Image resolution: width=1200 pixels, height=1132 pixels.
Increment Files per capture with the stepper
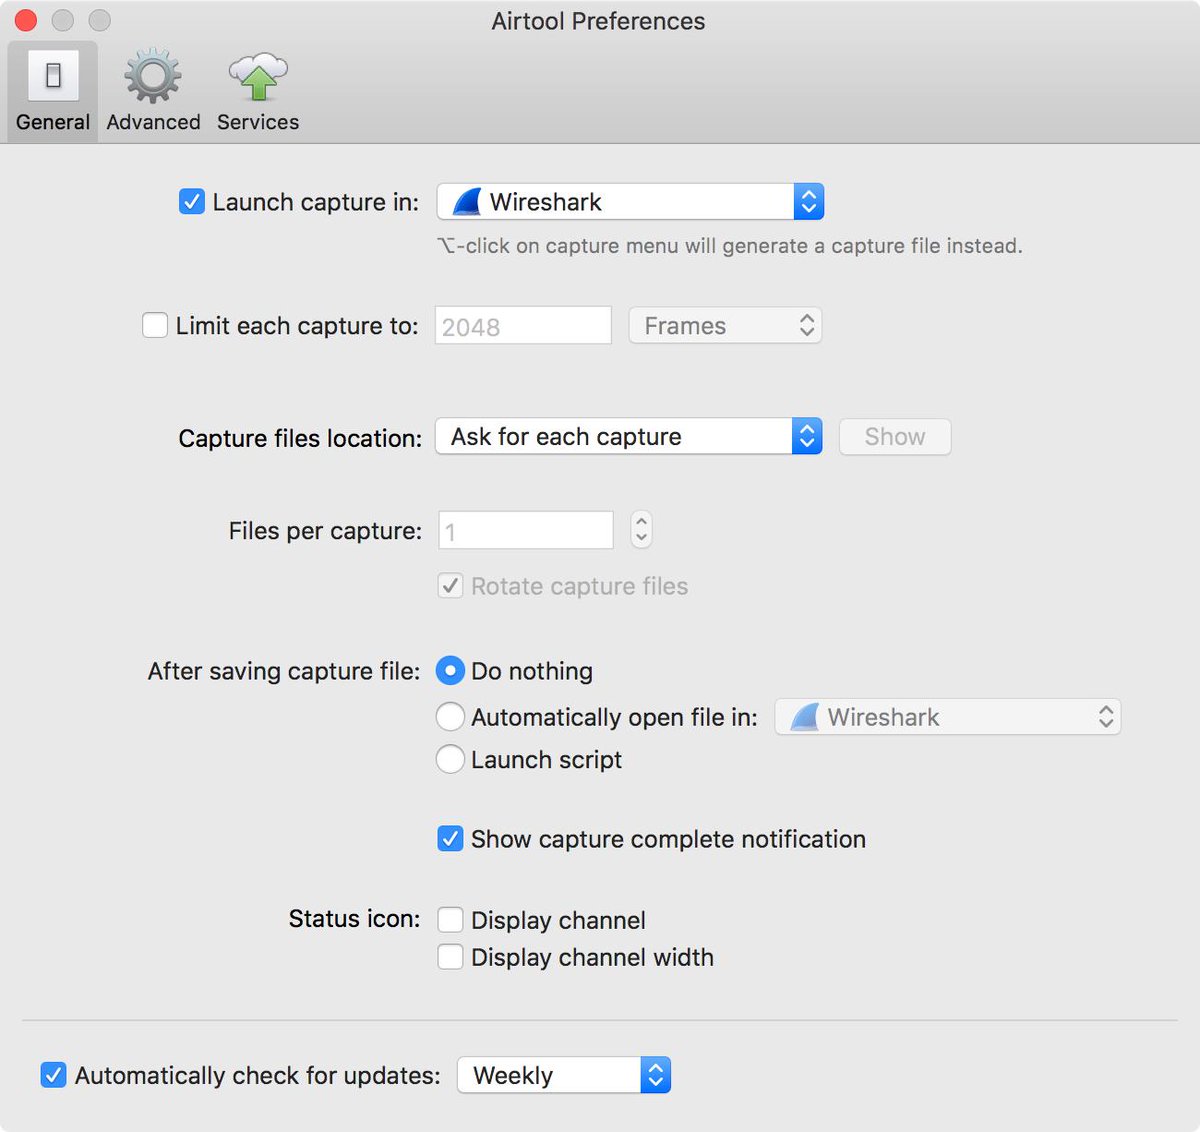[x=640, y=523]
